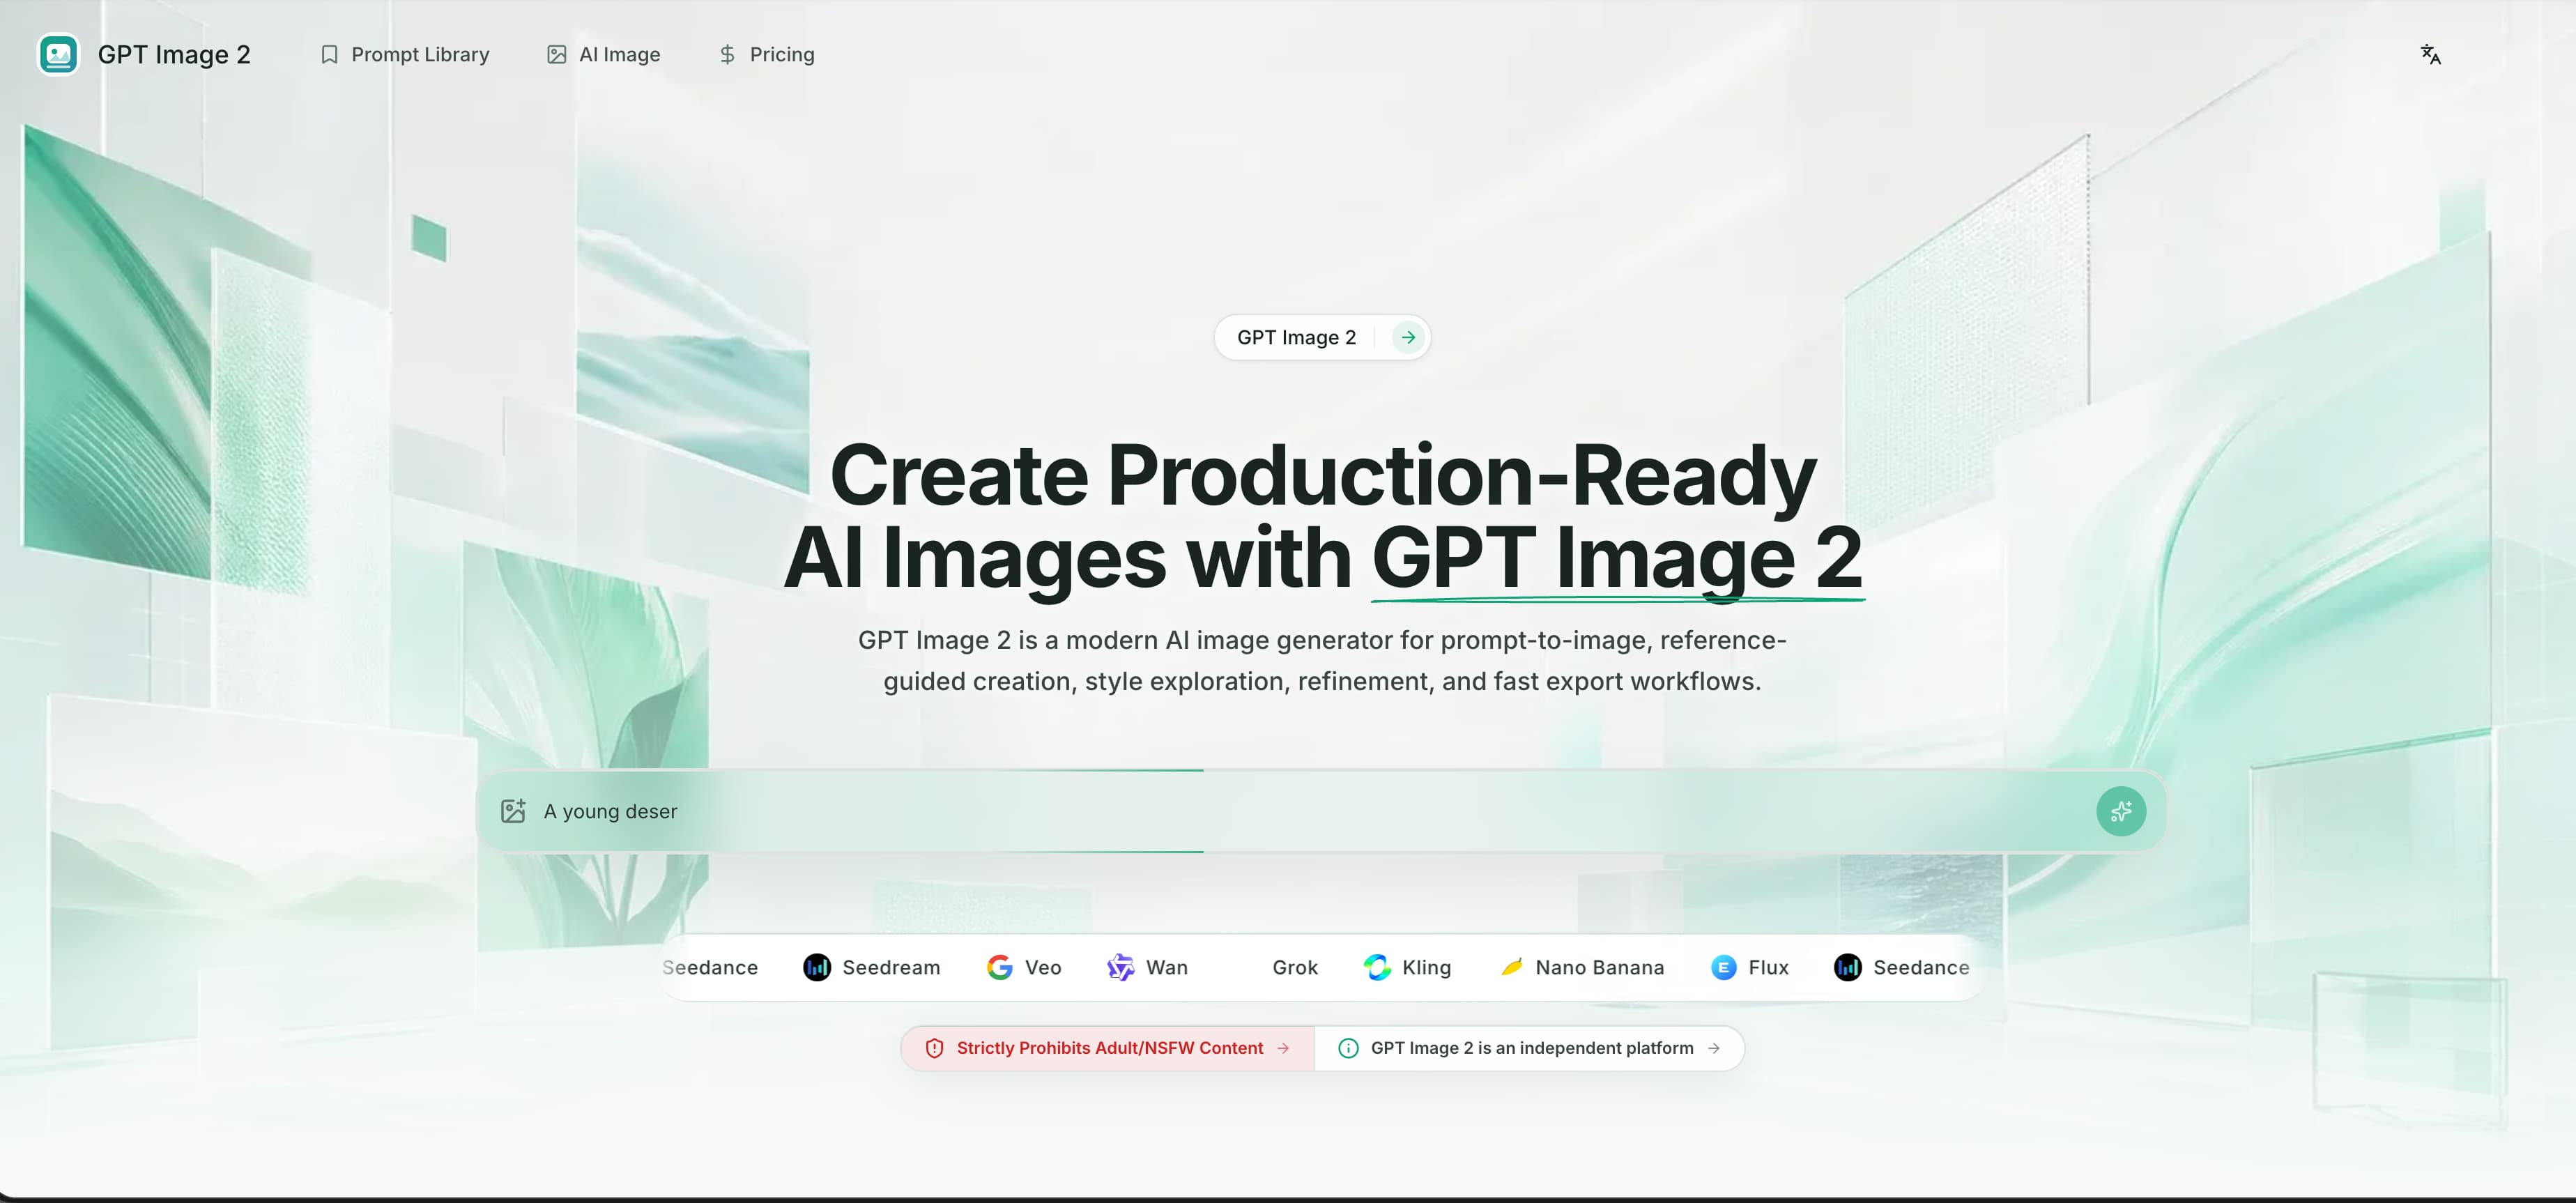Click the red shield warning icon
The height and width of the screenshot is (1203, 2576).
(934, 1048)
